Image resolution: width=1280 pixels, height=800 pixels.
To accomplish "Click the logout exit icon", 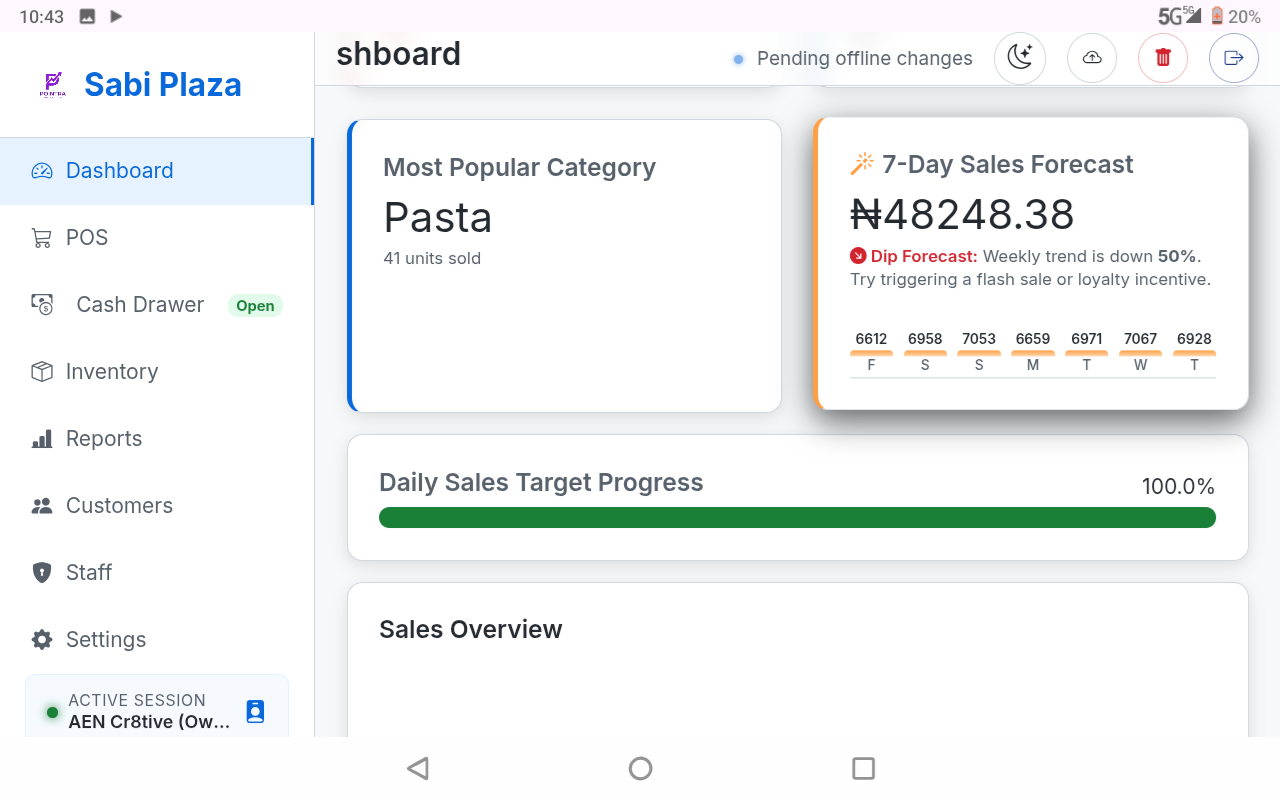I will pos(1234,58).
